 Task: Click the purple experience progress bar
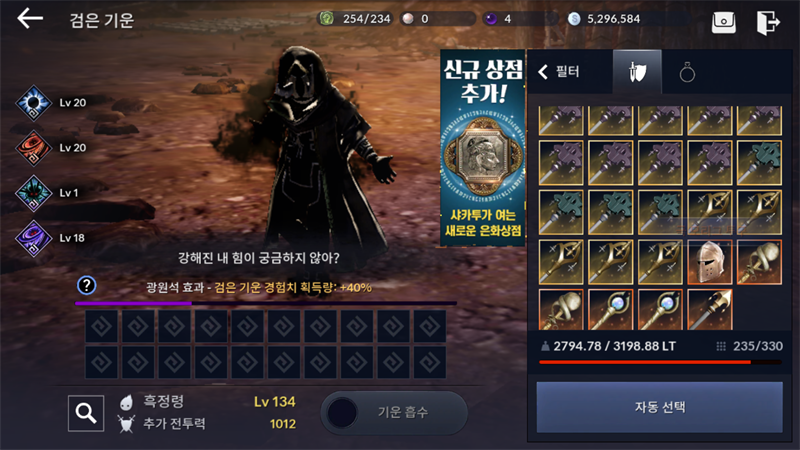coord(266,304)
